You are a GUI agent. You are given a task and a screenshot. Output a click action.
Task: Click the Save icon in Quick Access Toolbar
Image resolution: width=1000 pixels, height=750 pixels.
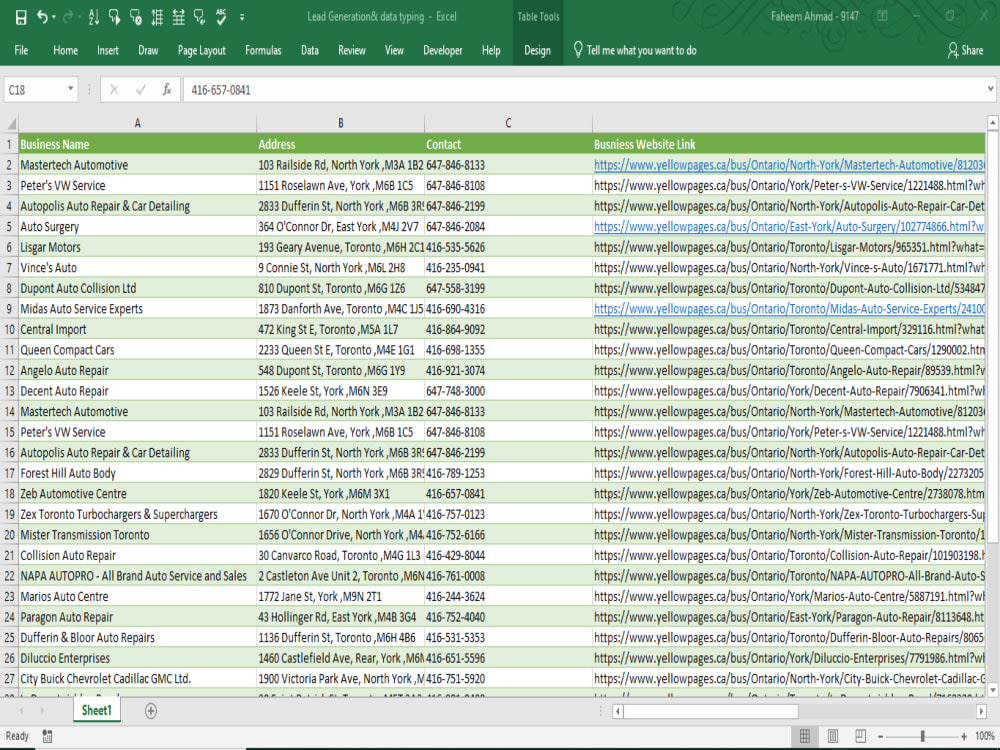(21, 17)
